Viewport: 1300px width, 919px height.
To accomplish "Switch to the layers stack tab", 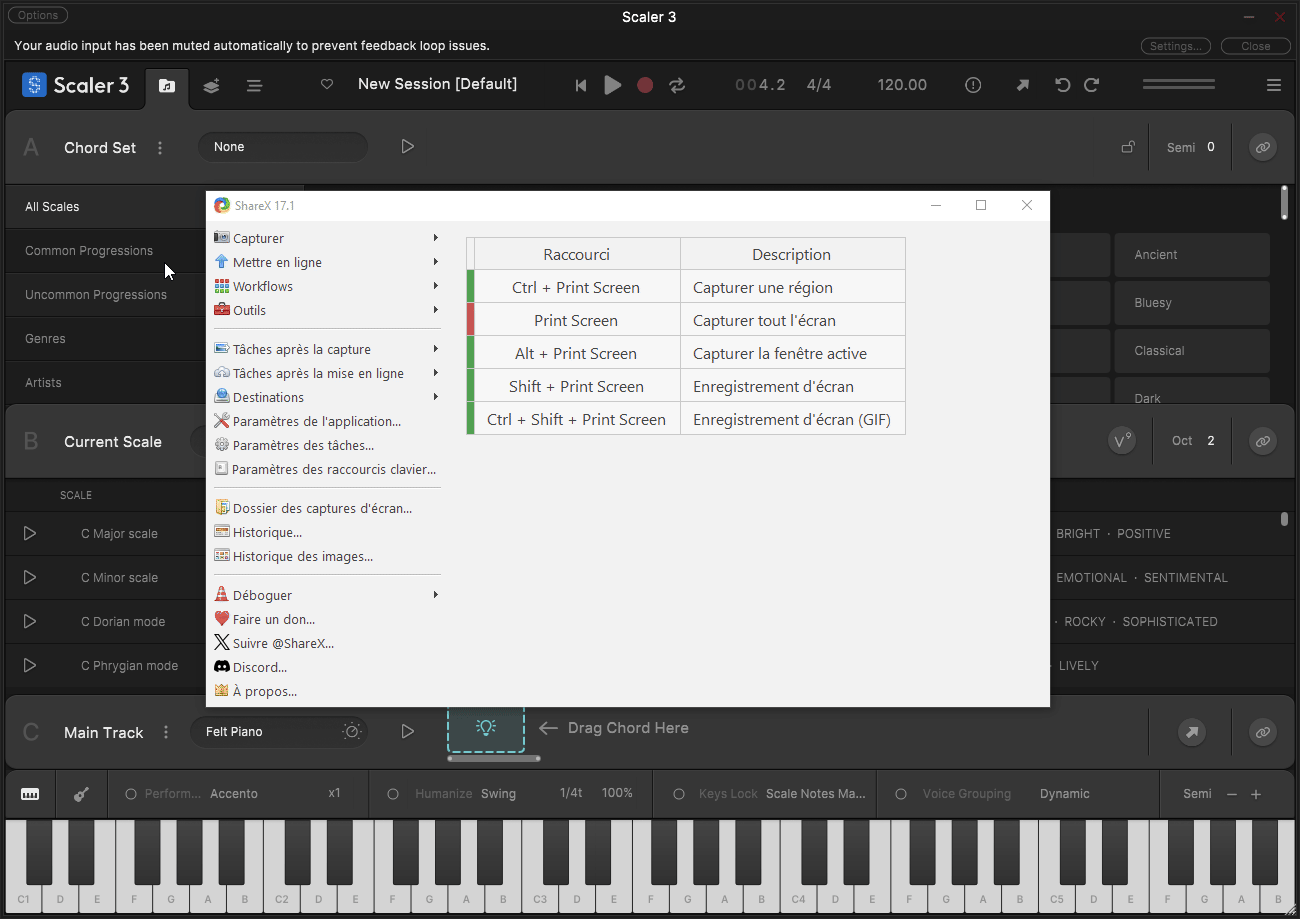I will point(211,86).
